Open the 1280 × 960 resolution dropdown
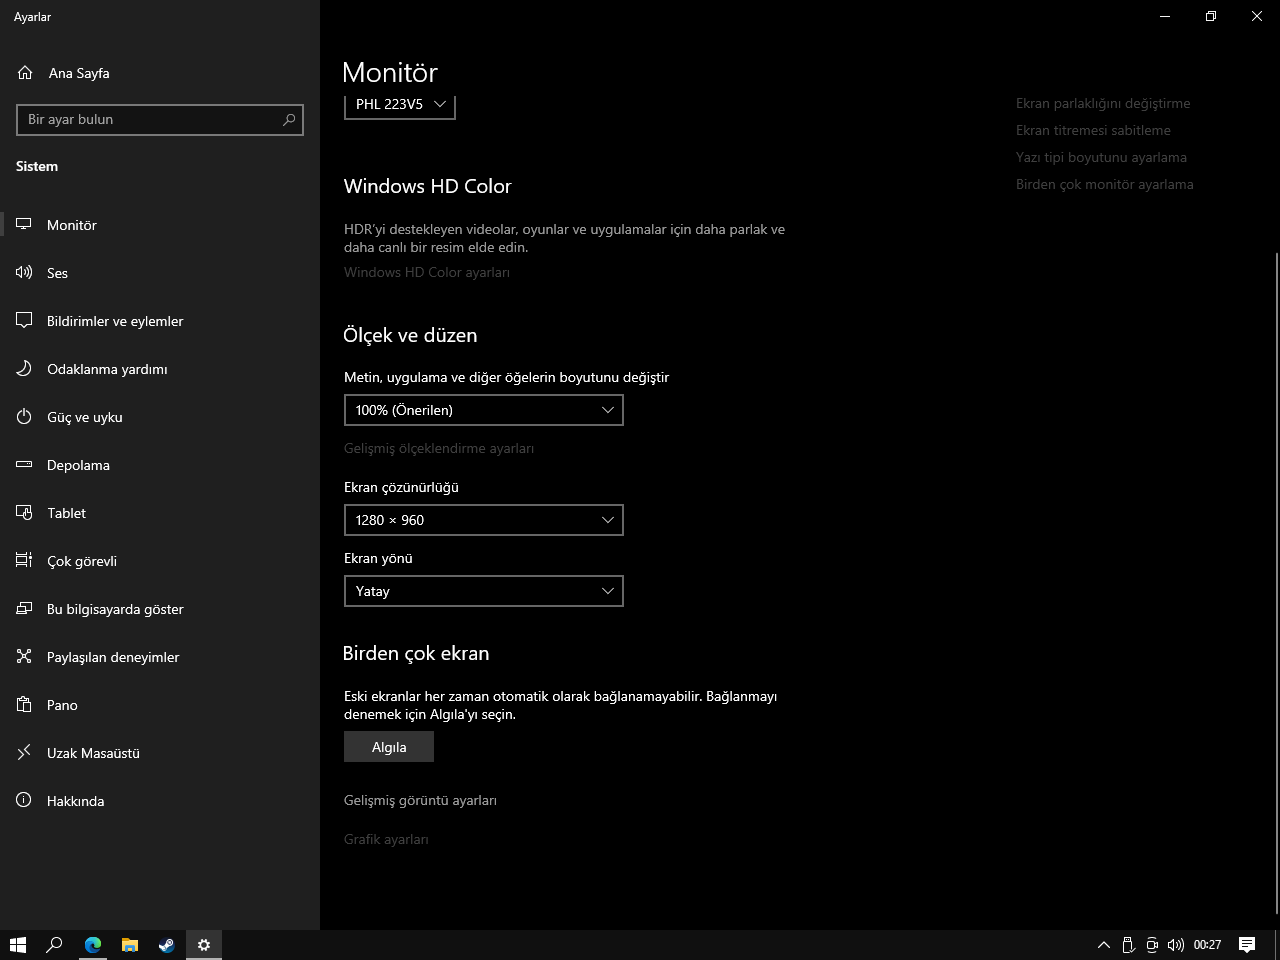 484,520
